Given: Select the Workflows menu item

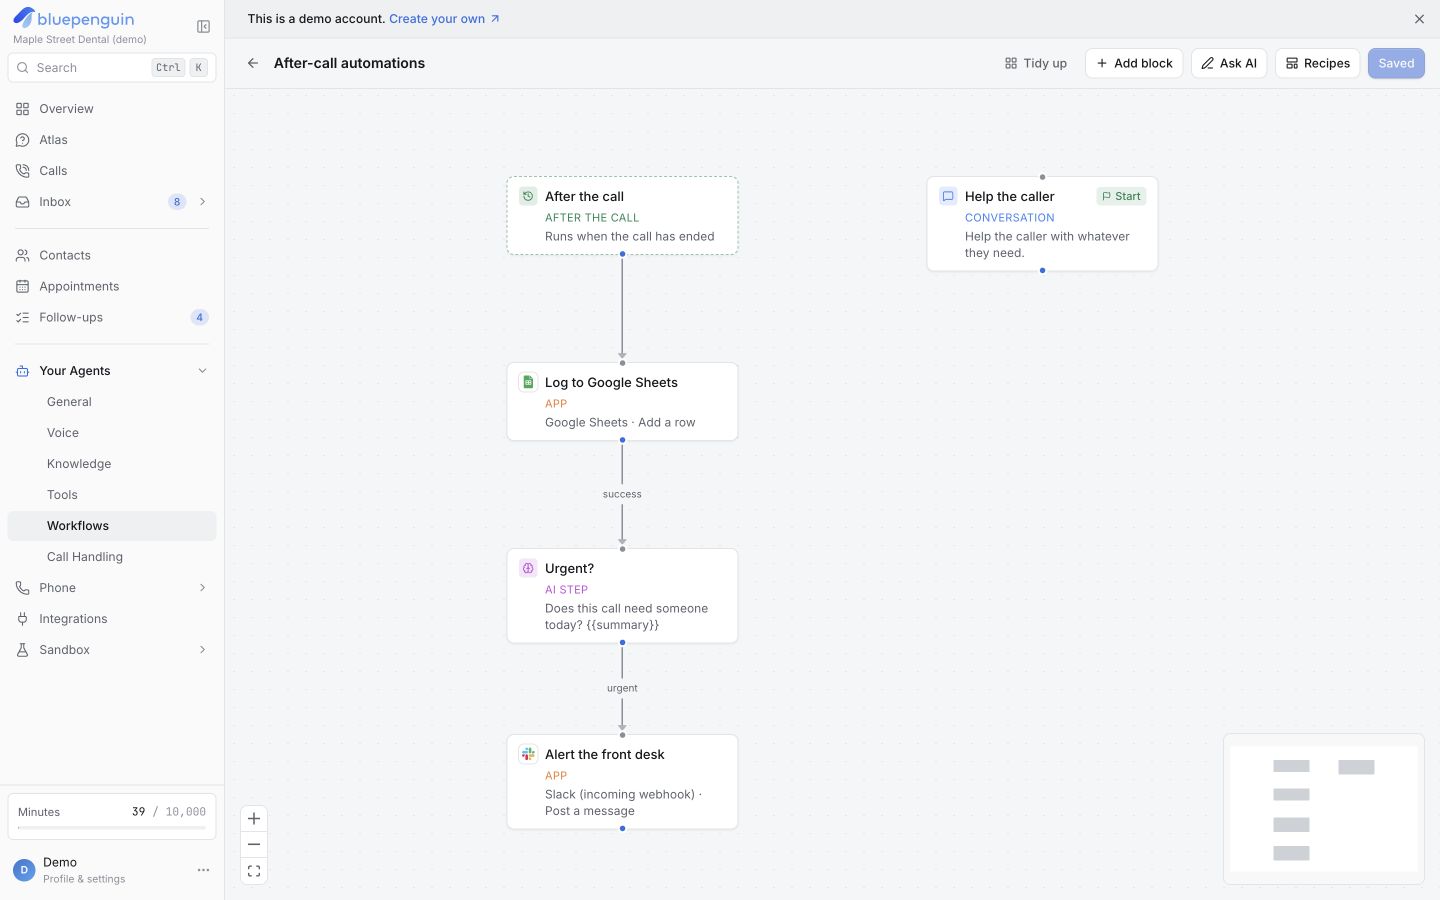Looking at the screenshot, I should tap(112, 526).
